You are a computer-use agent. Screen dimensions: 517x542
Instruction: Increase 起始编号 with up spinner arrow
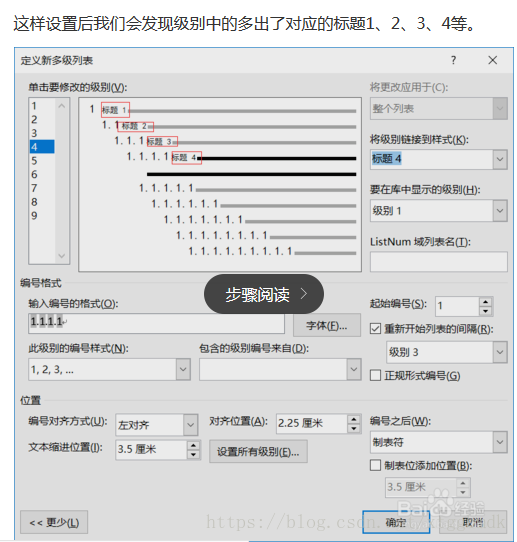pyautogui.click(x=486, y=302)
